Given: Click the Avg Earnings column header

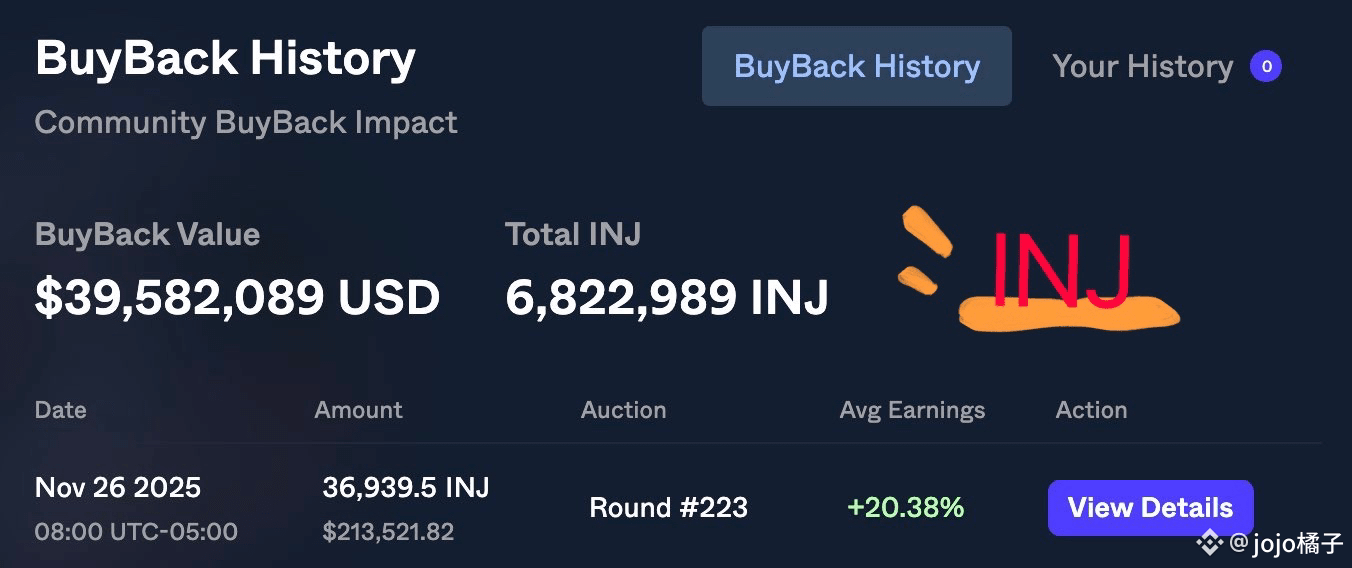Looking at the screenshot, I should 912,410.
